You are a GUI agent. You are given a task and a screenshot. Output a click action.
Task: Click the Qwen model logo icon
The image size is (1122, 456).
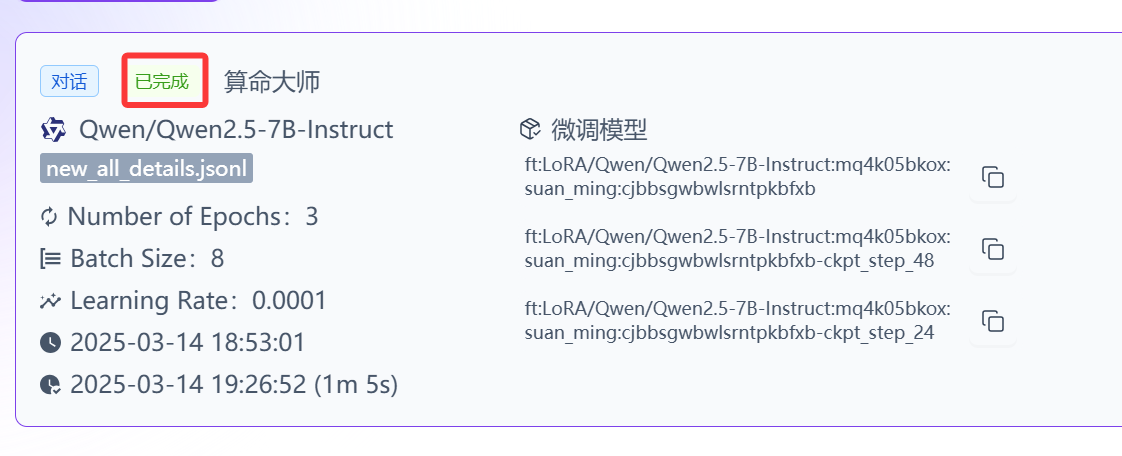pyautogui.click(x=53, y=130)
